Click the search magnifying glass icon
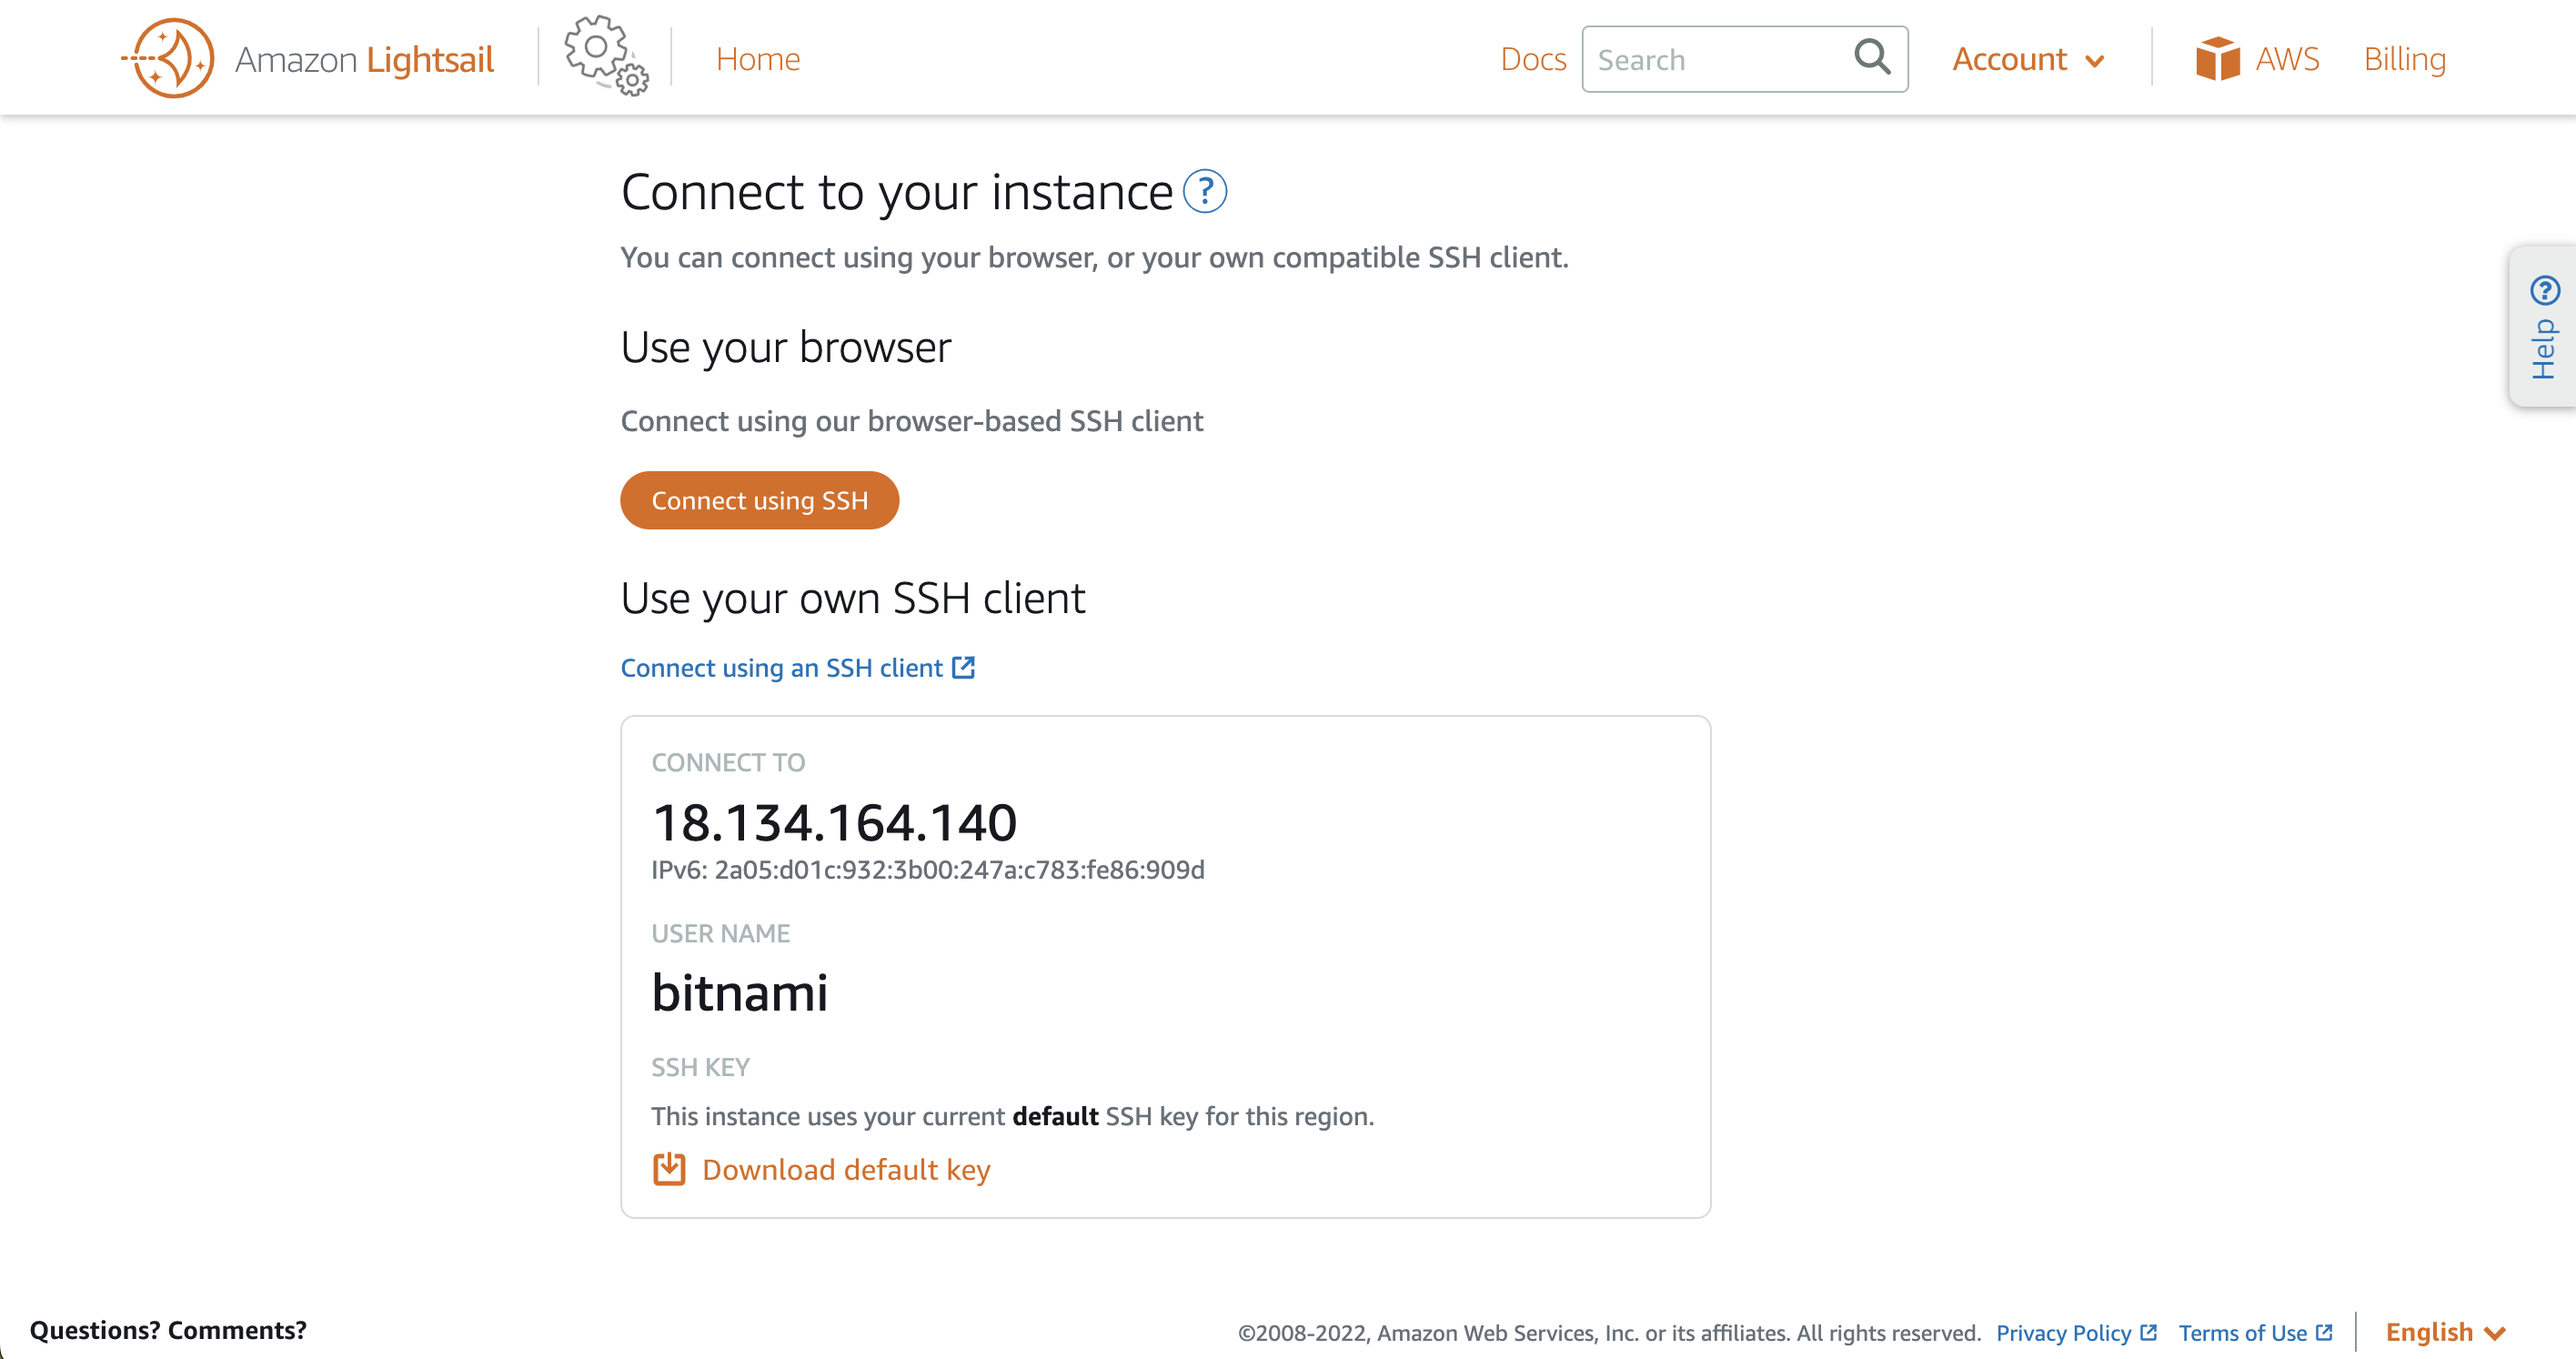 tap(1872, 57)
